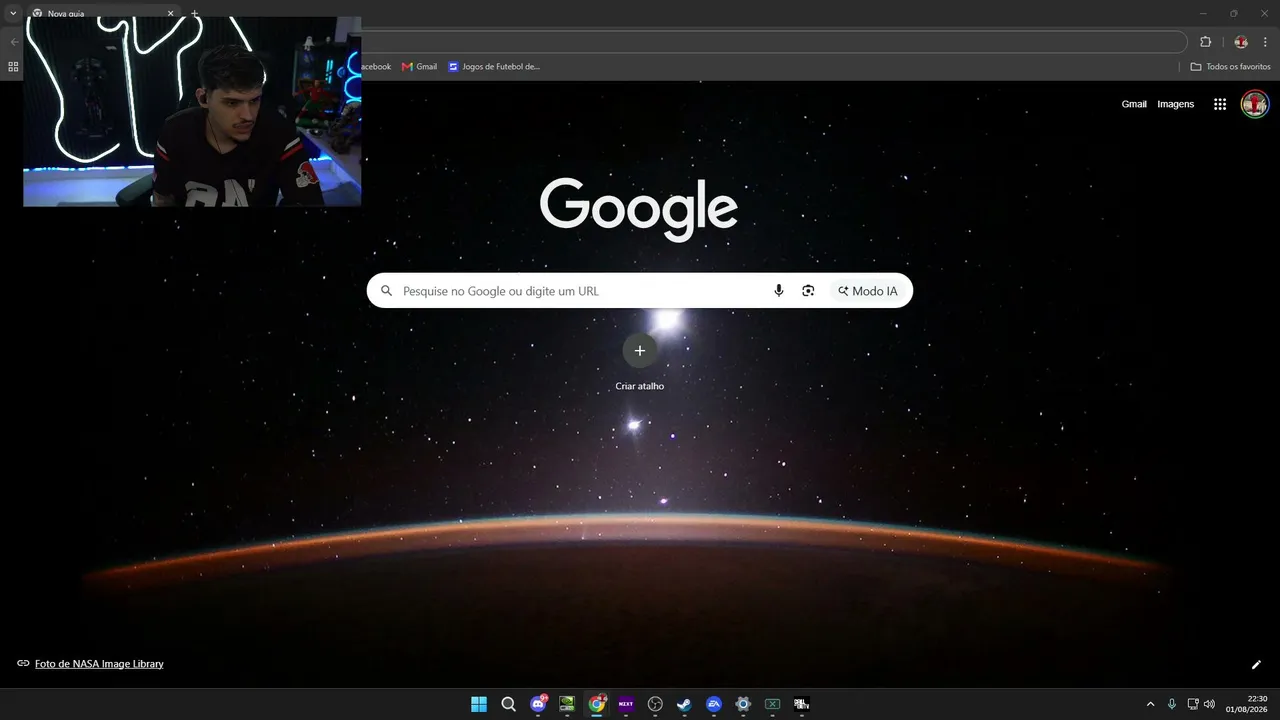
Task: Switch to Google Chrome in the taskbar
Action: click(x=597, y=704)
